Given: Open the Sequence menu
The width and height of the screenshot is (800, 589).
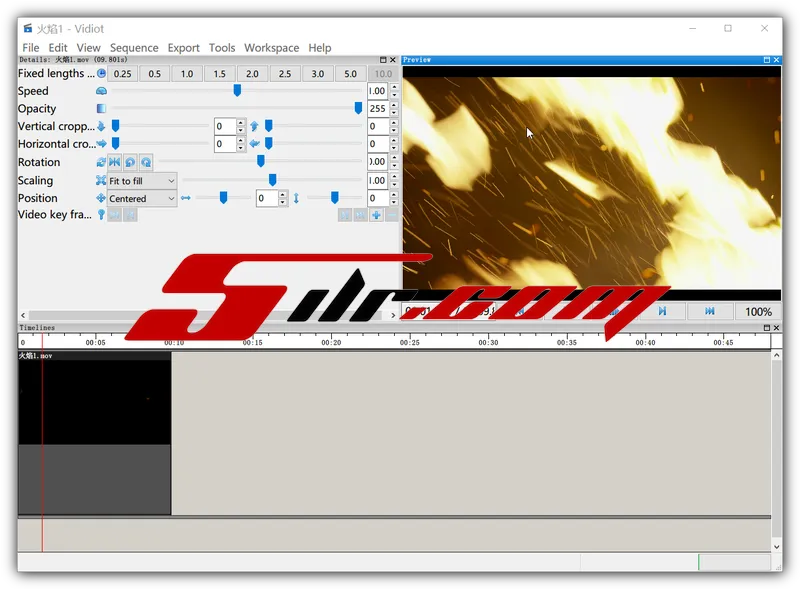Looking at the screenshot, I should pyautogui.click(x=134, y=47).
